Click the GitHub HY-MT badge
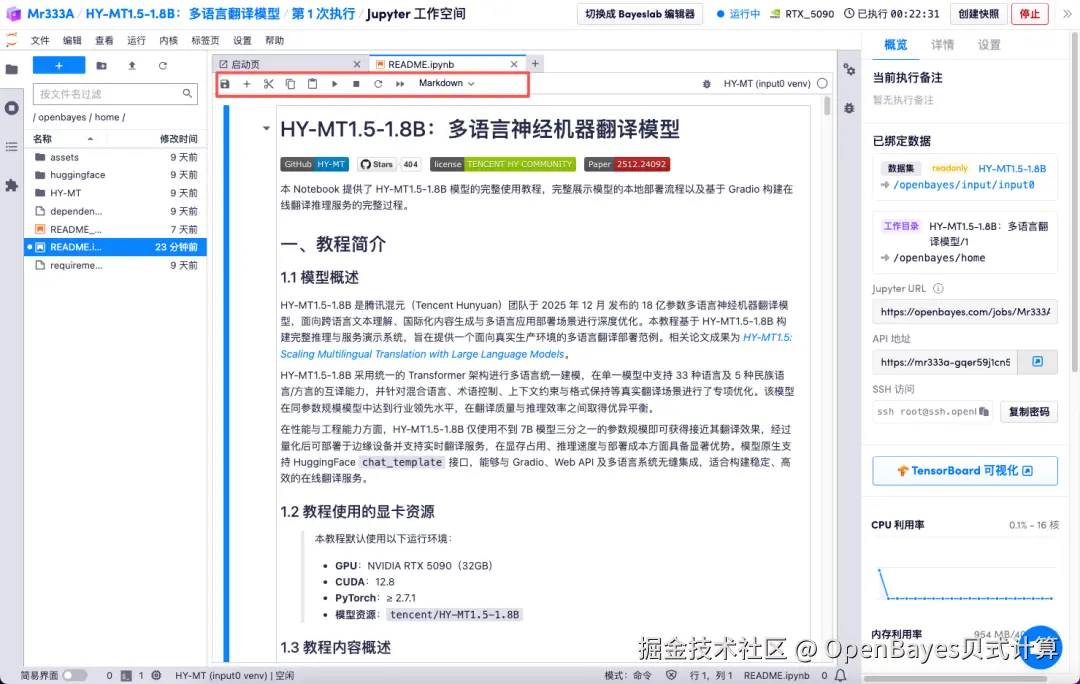The image size is (1080, 684). click(315, 164)
